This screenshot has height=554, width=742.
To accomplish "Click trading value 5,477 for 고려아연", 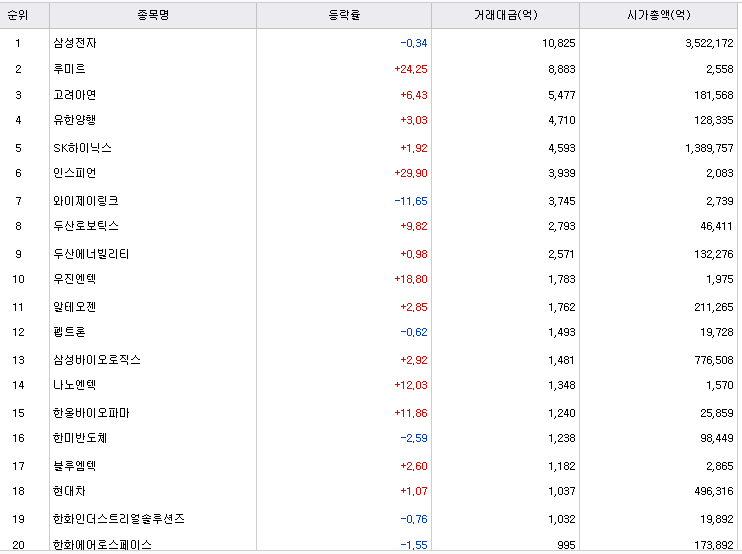I will point(562,95).
